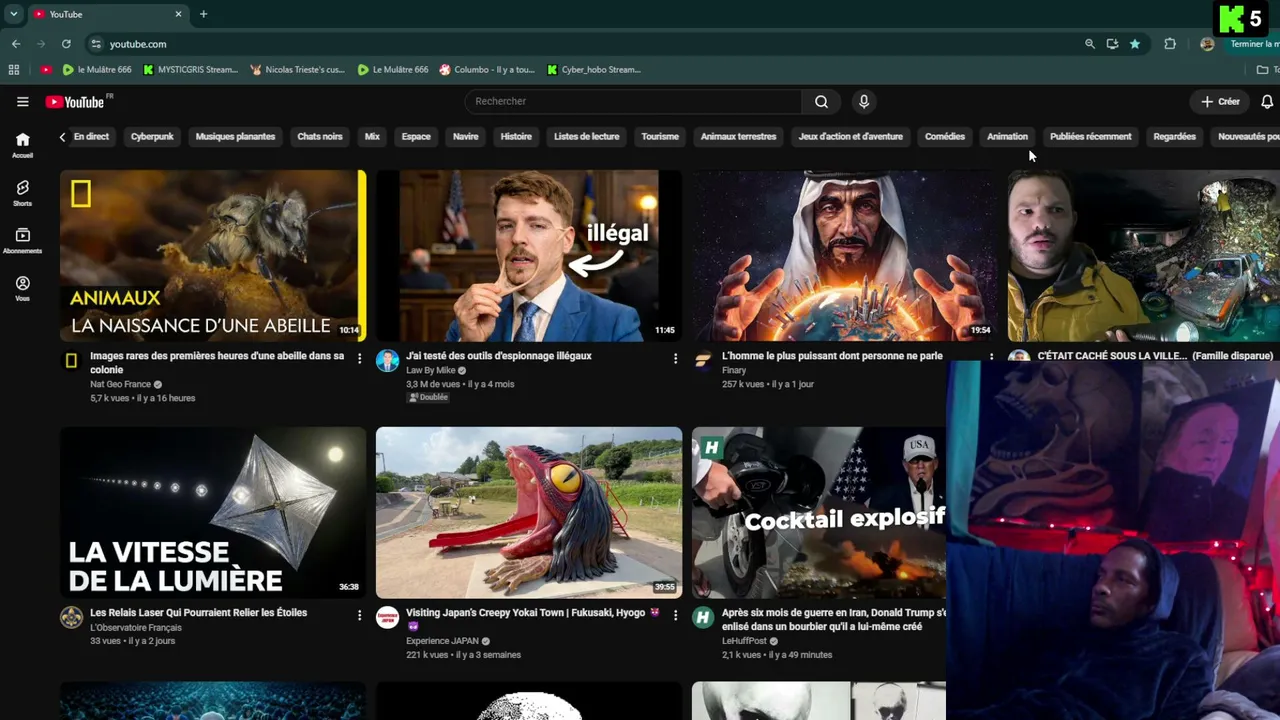Open Accueil in the left sidebar

[22, 145]
